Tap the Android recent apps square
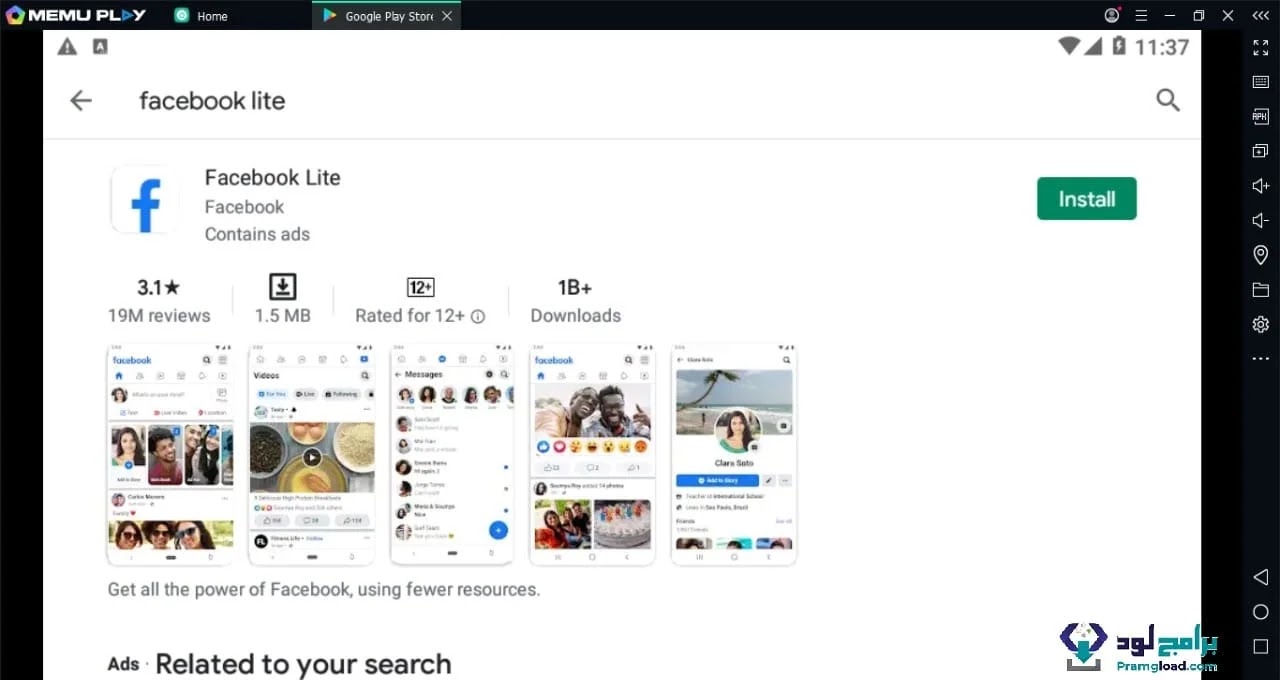This screenshot has width=1280, height=680. (x=1261, y=647)
